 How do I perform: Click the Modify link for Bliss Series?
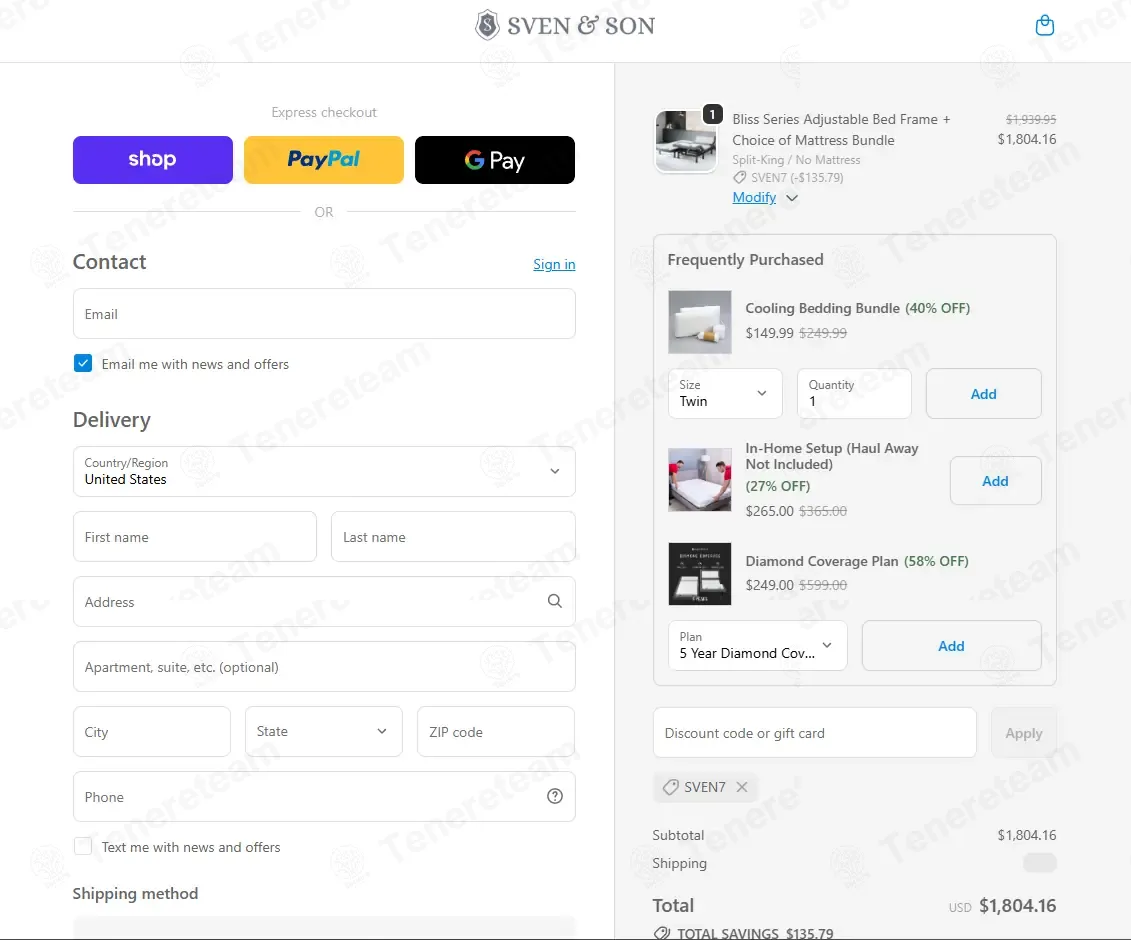point(754,197)
